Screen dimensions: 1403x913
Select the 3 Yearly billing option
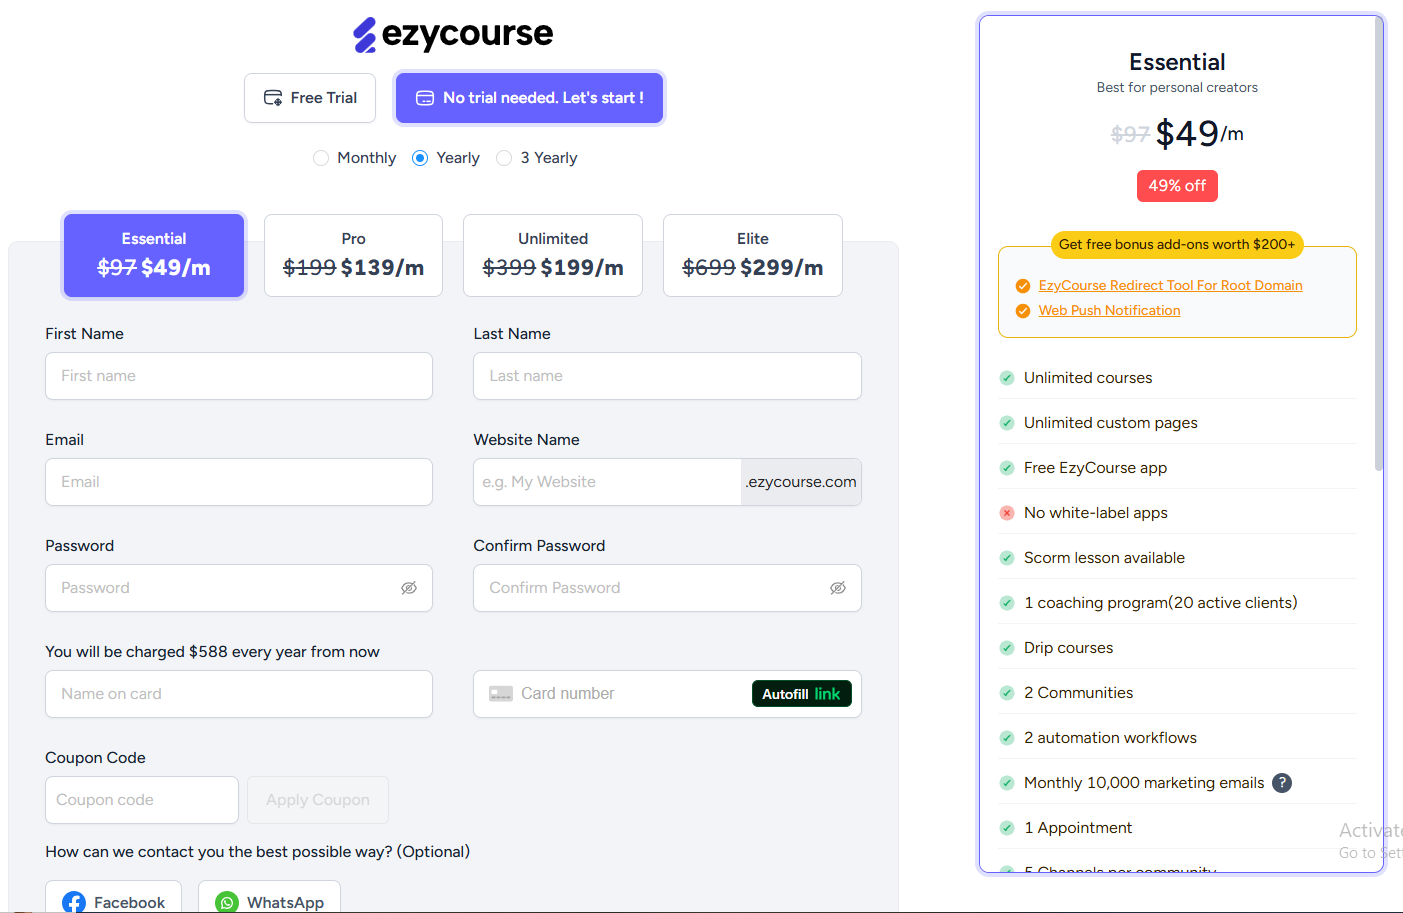point(504,158)
